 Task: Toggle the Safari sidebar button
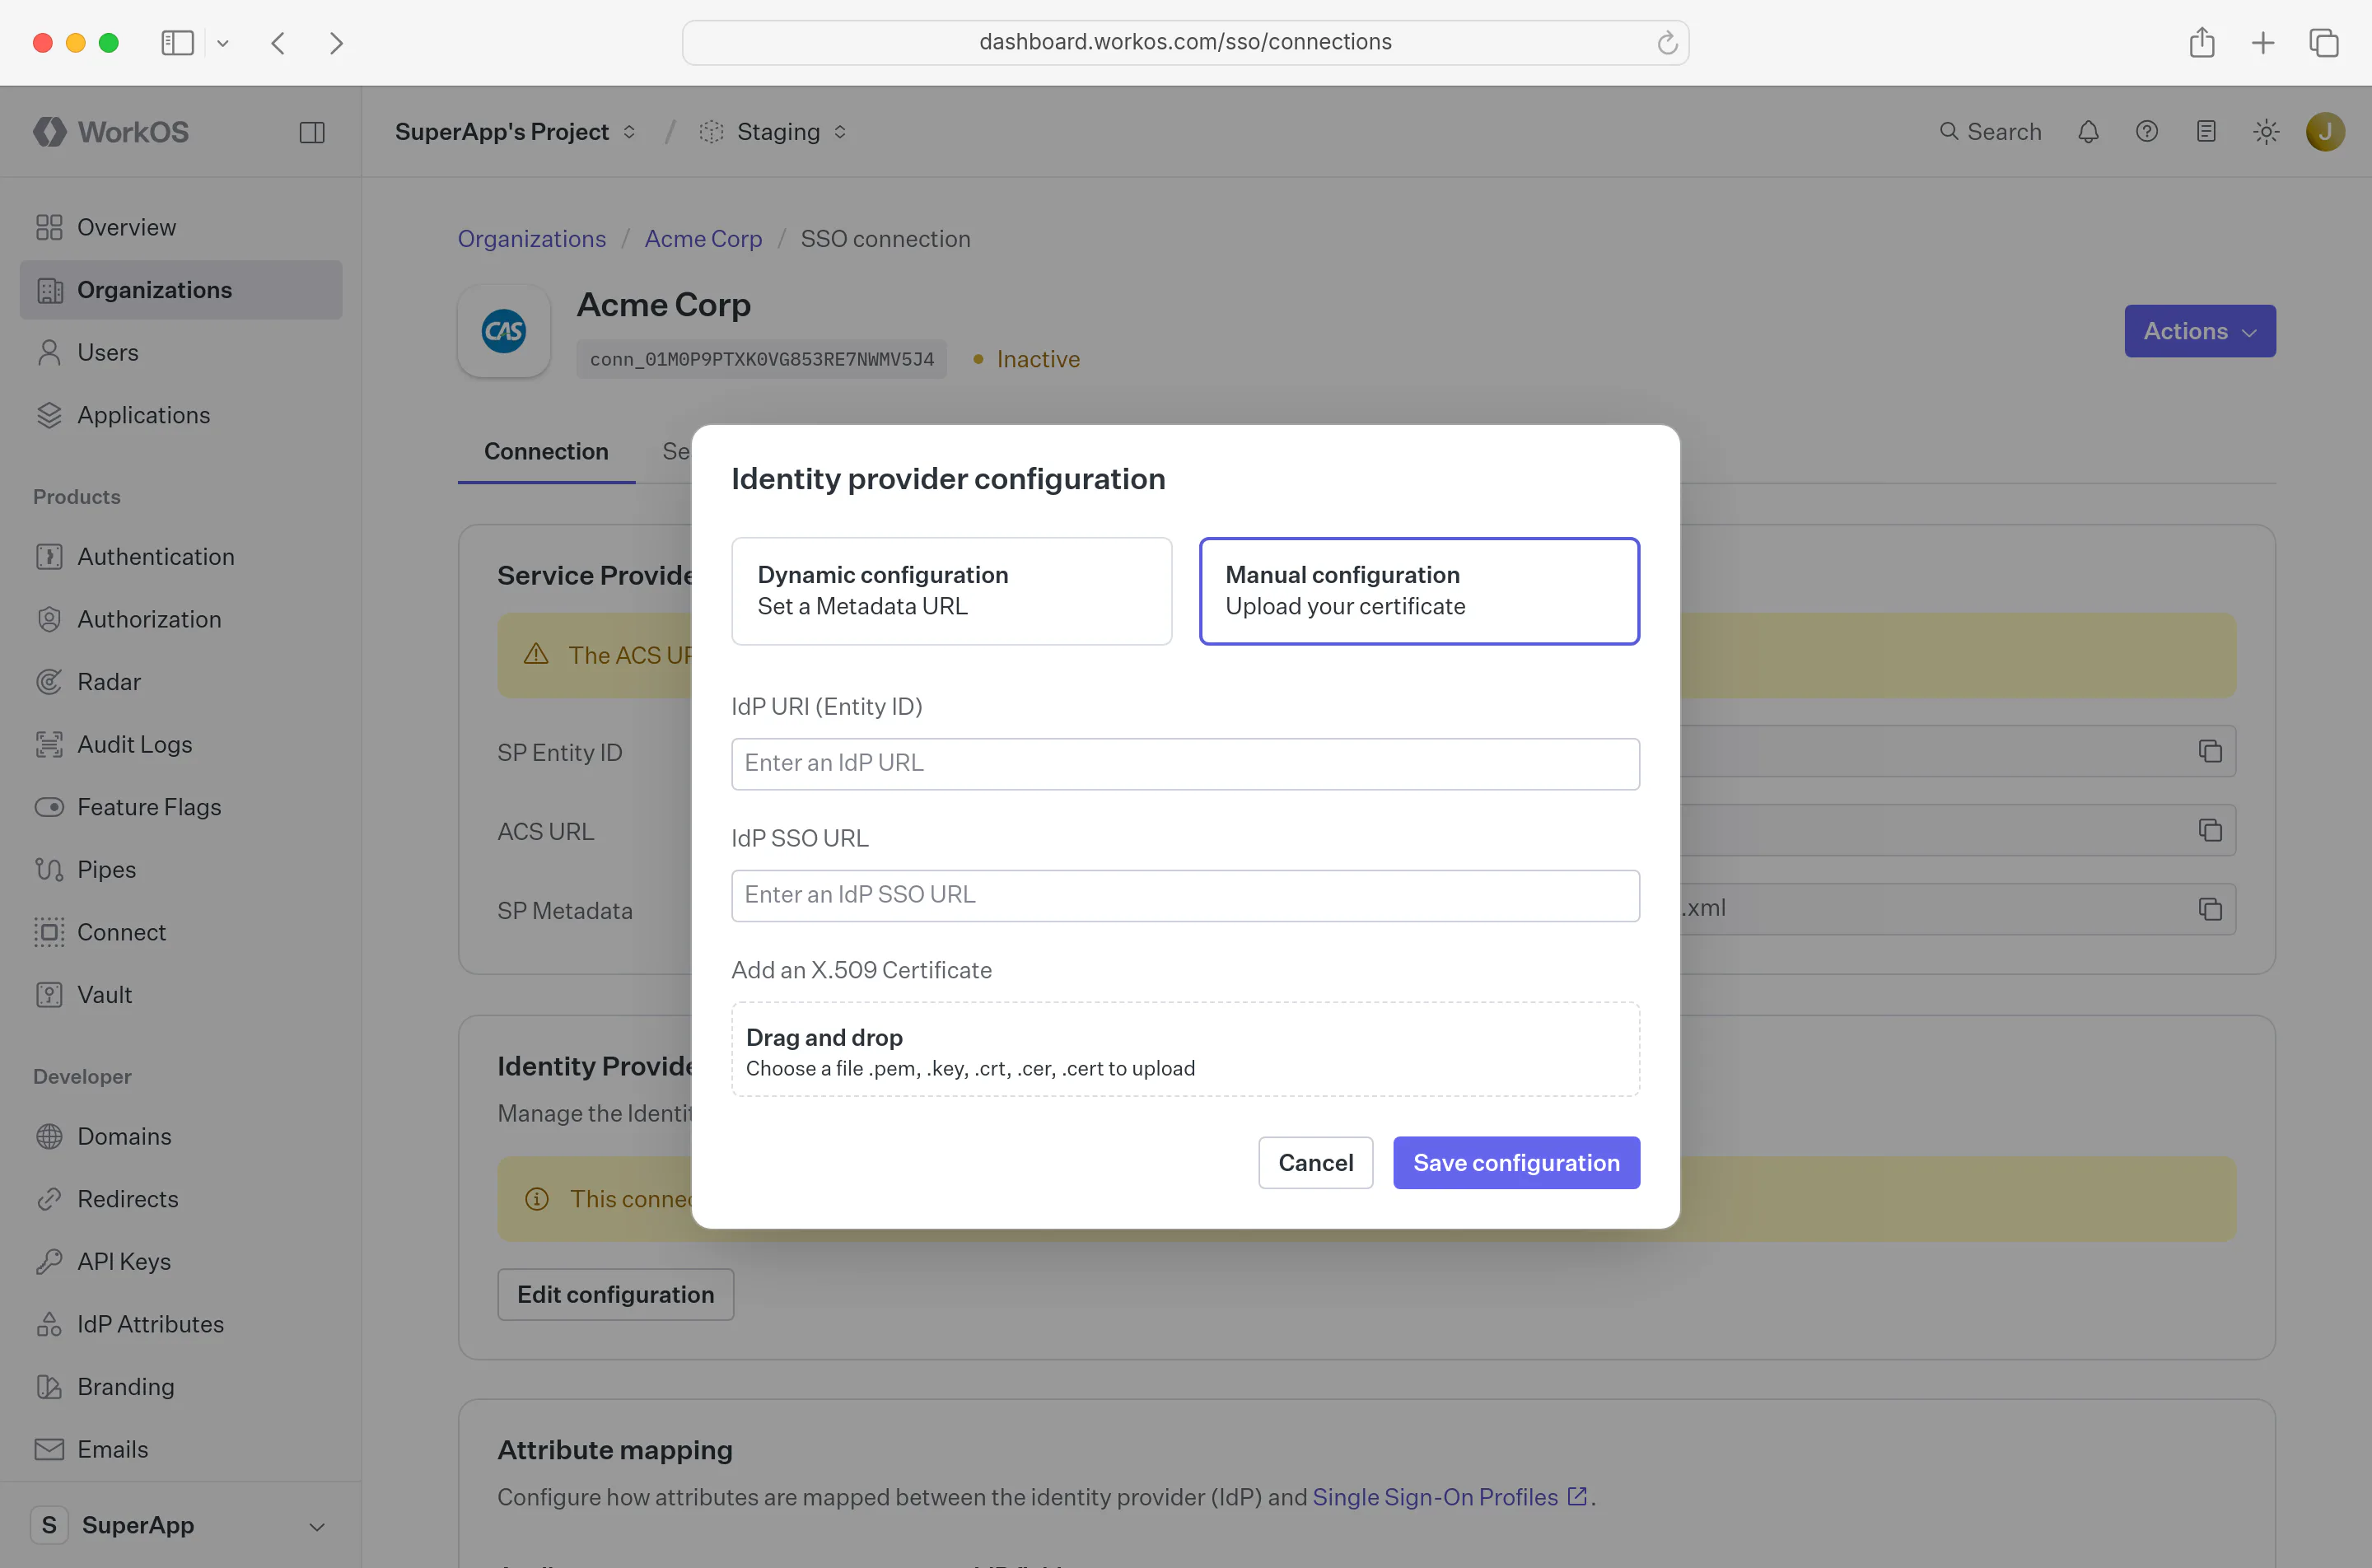click(x=177, y=43)
